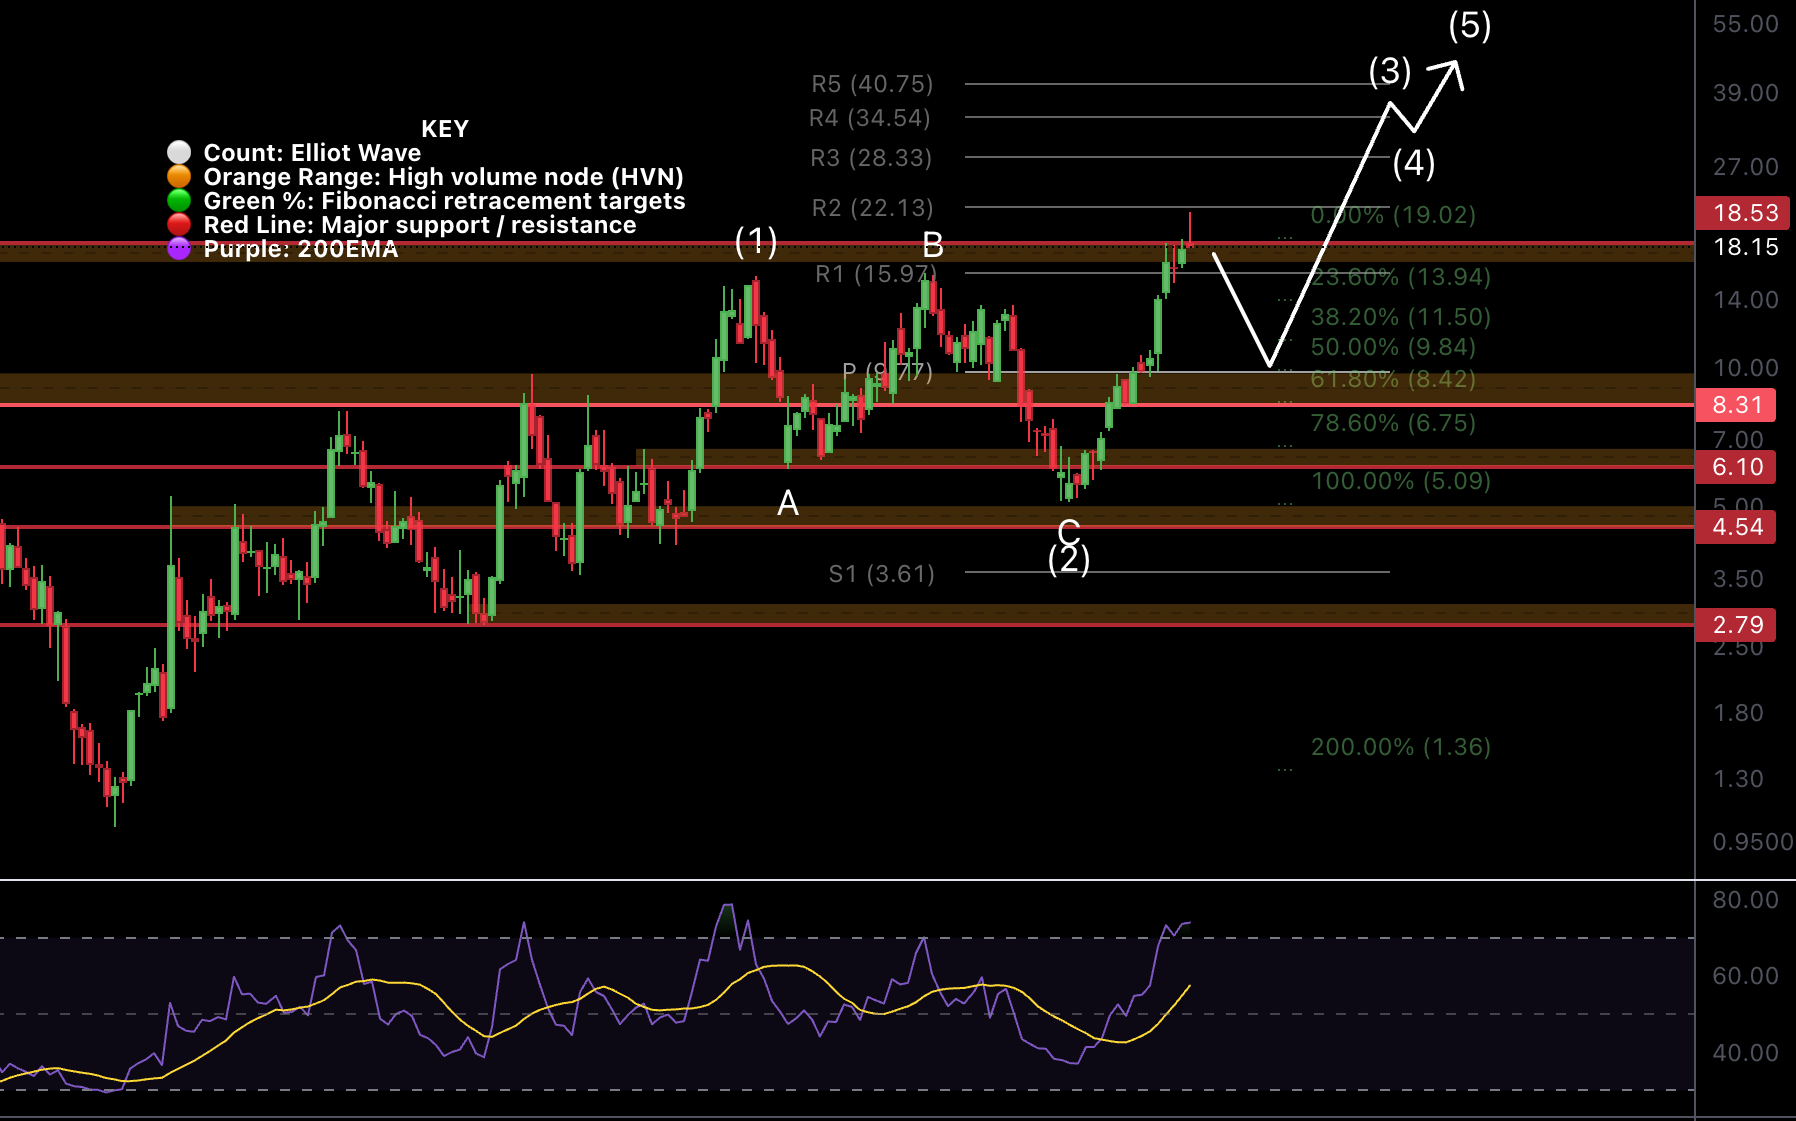Select the 200.00% (1.36) Fibonacci label
This screenshot has width=1796, height=1121.
click(1400, 747)
